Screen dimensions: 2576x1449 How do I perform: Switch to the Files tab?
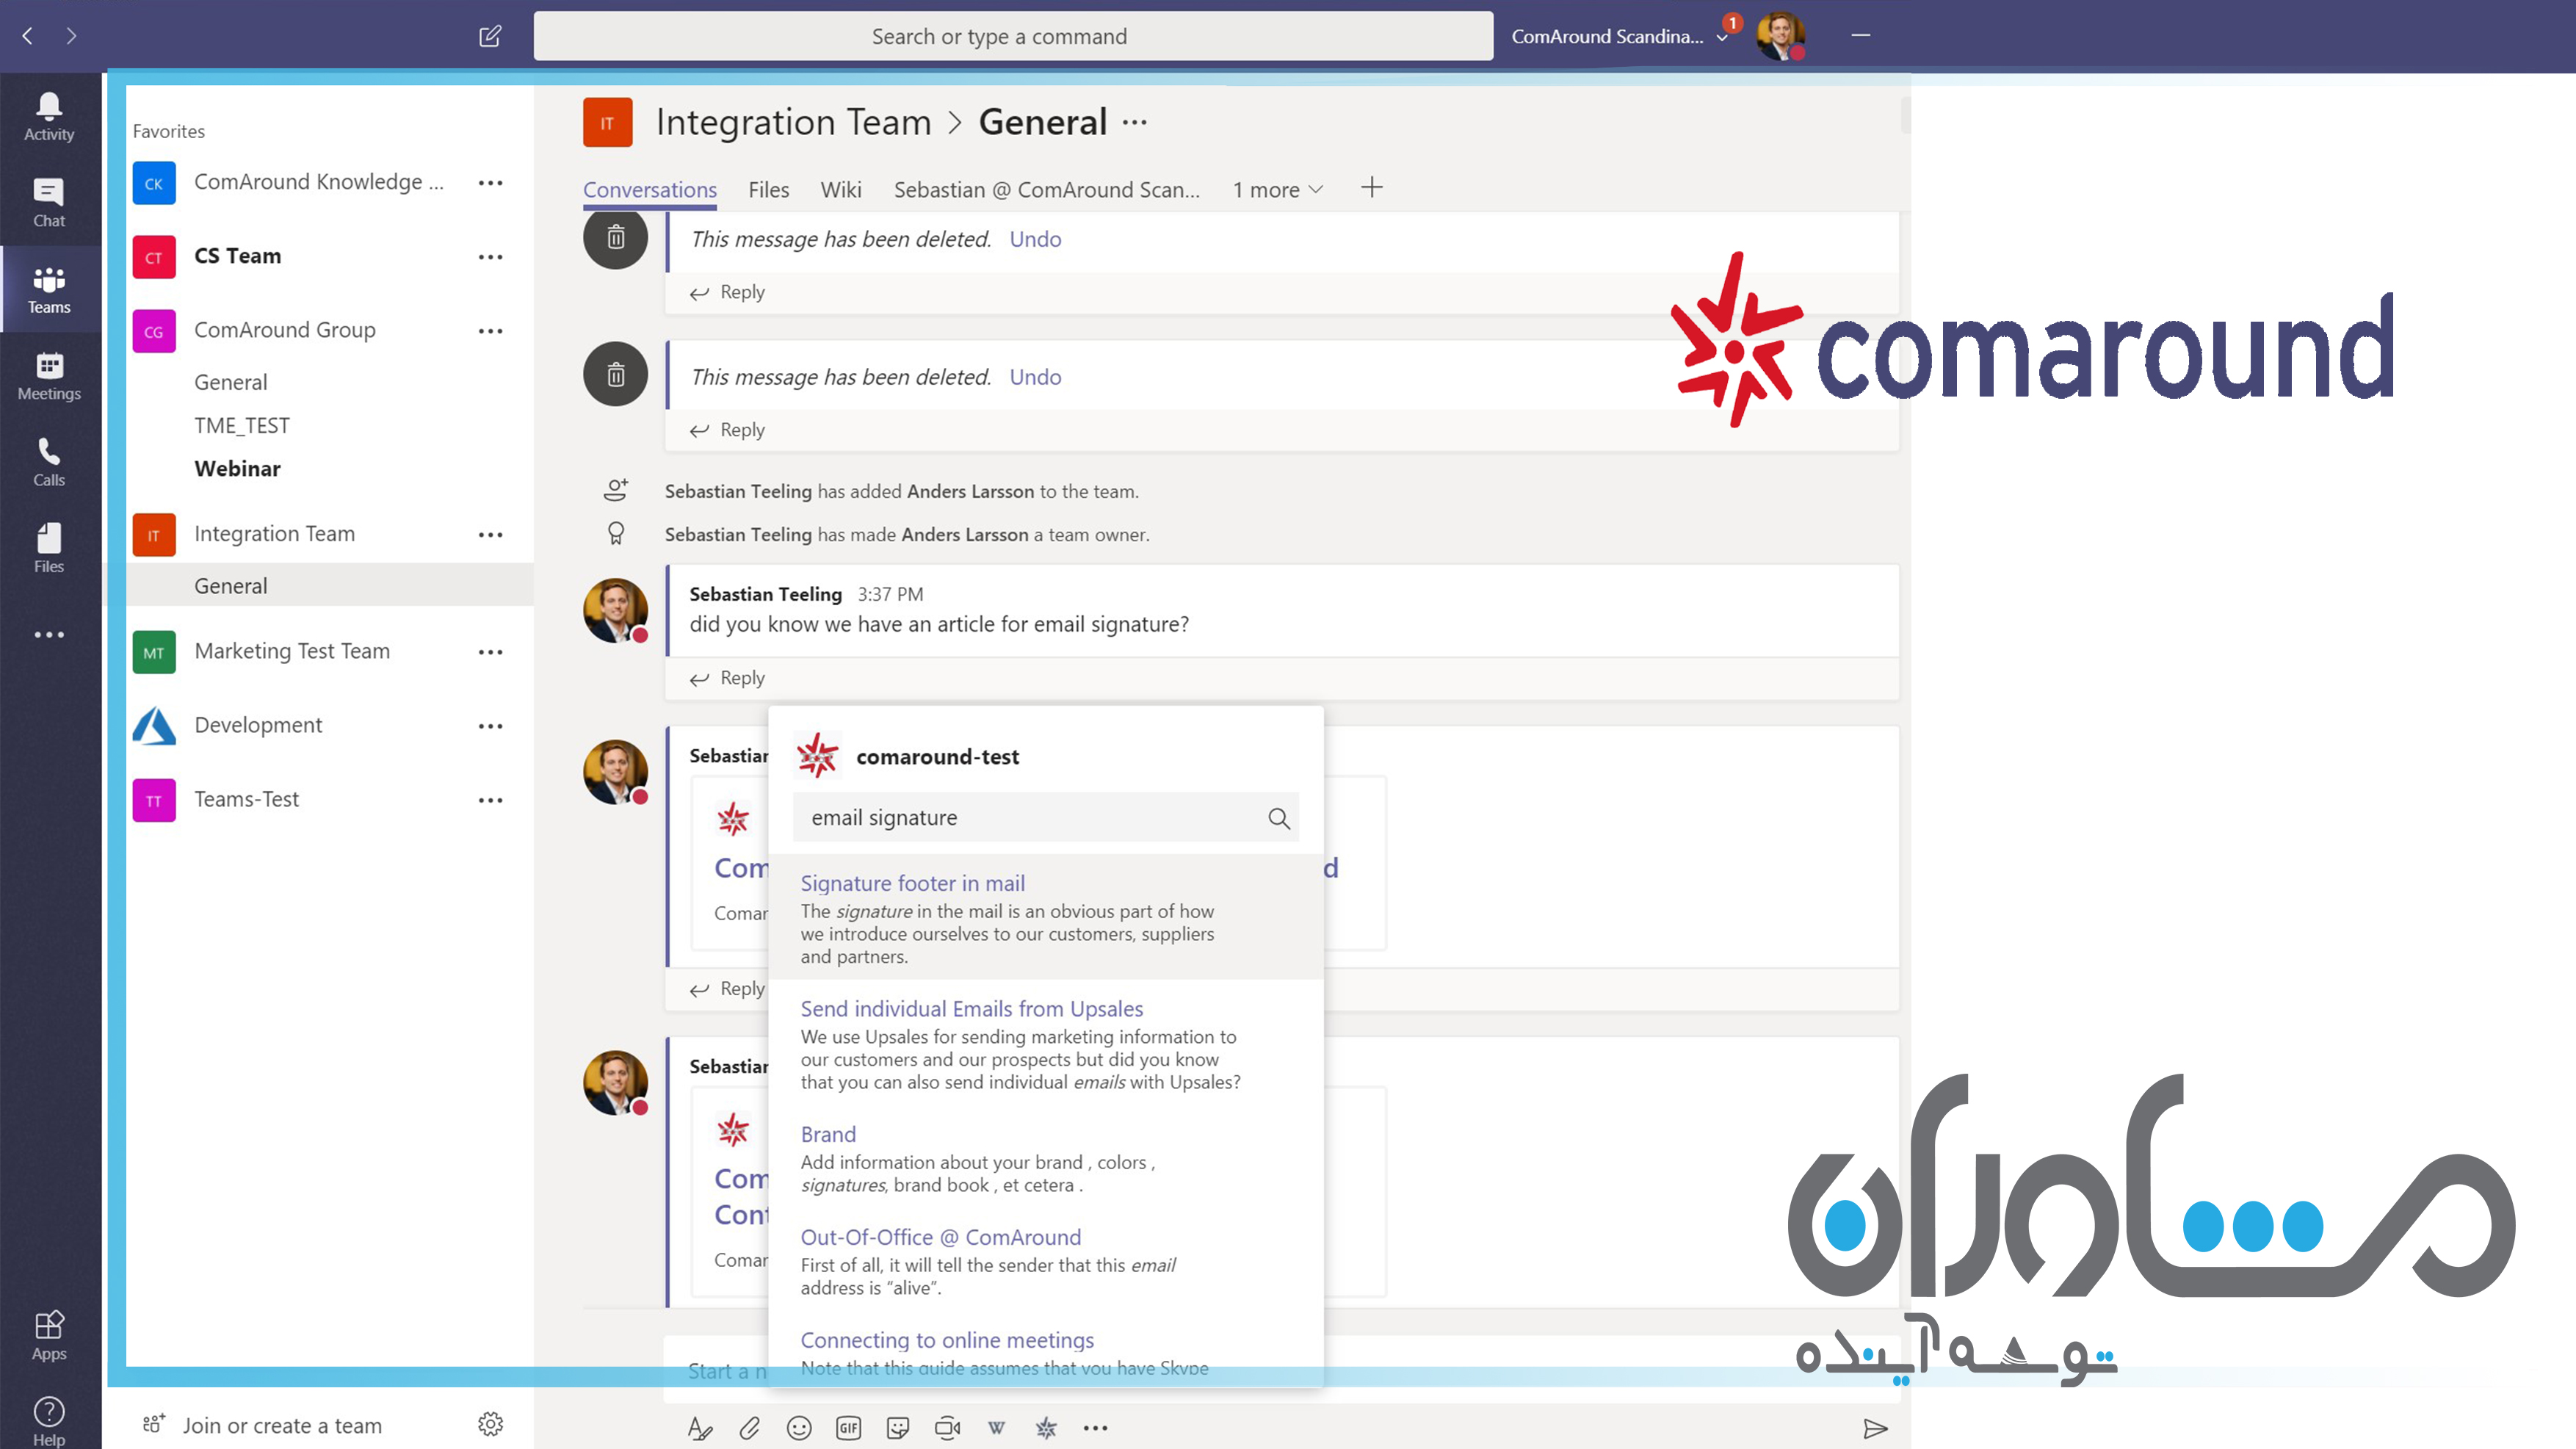click(x=768, y=189)
